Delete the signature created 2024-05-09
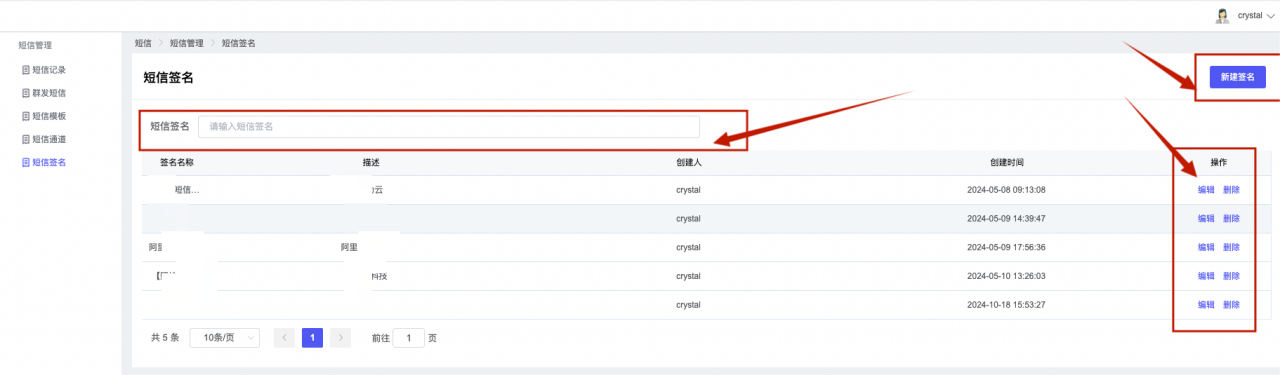 (1231, 219)
